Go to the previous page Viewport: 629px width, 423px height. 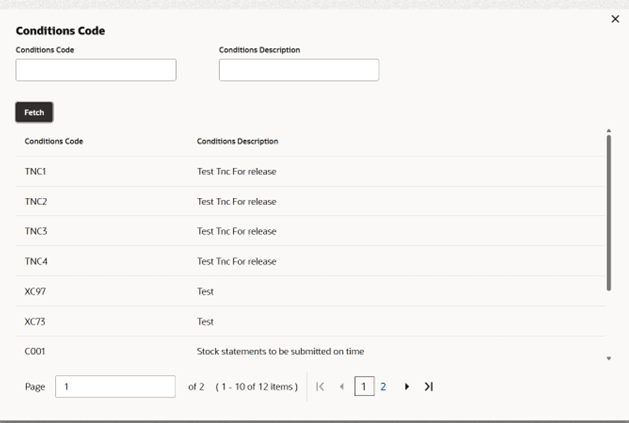tap(342, 386)
